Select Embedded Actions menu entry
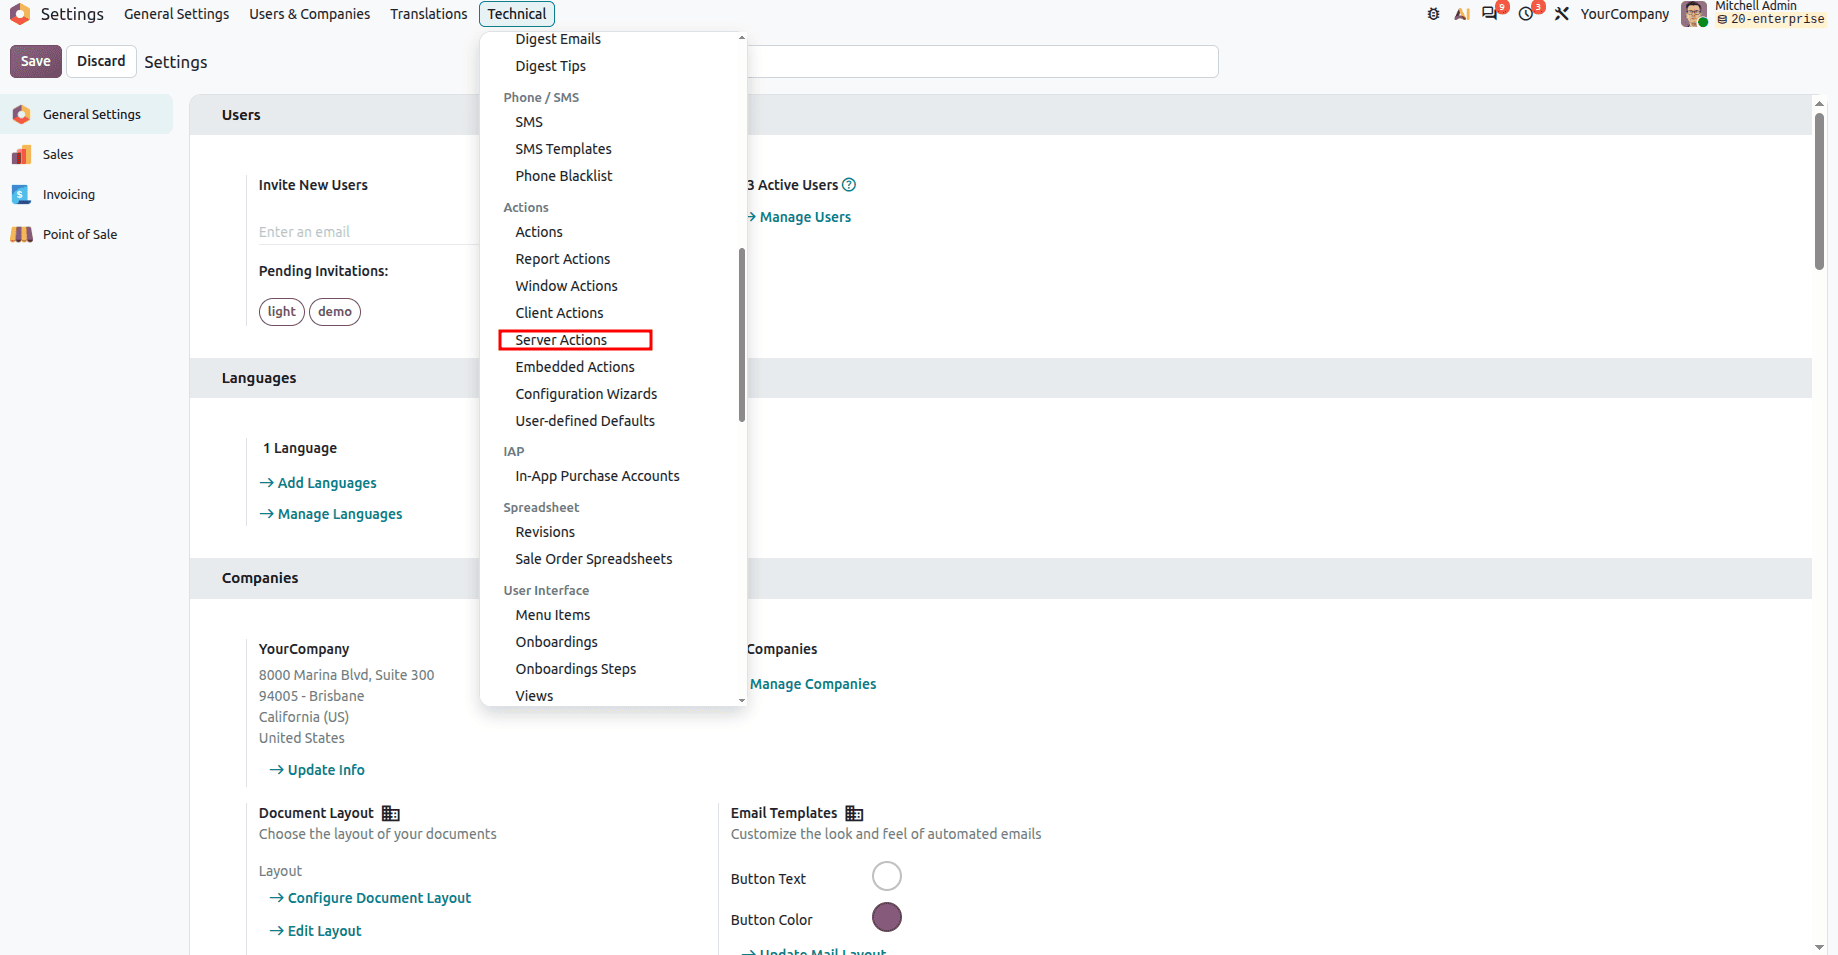 click(574, 367)
